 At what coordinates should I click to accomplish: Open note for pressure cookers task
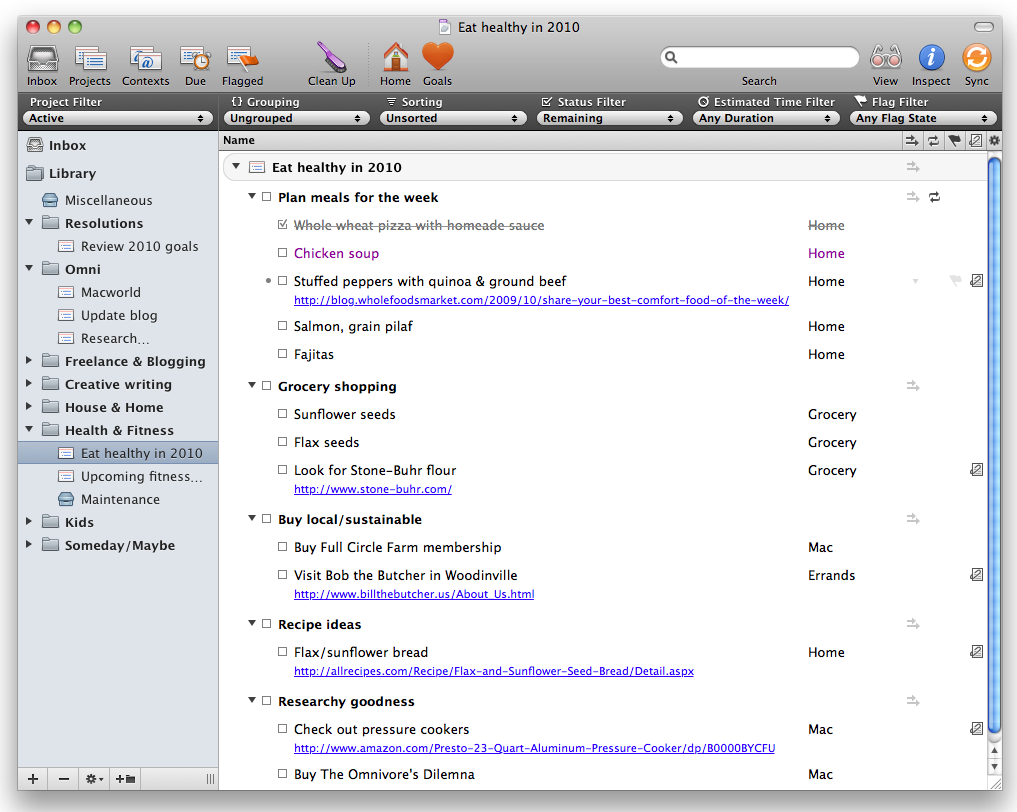[976, 729]
